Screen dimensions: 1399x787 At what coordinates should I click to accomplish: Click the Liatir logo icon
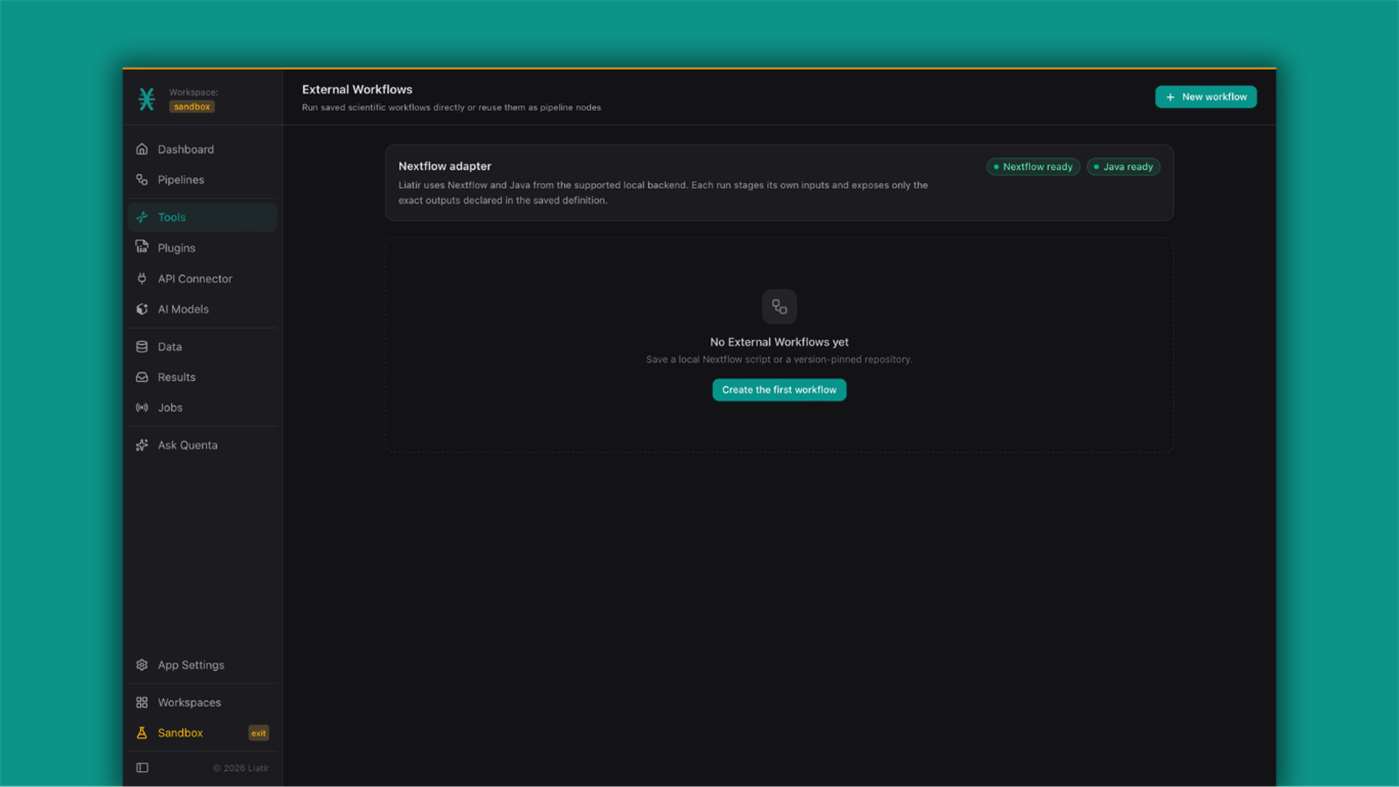click(147, 99)
